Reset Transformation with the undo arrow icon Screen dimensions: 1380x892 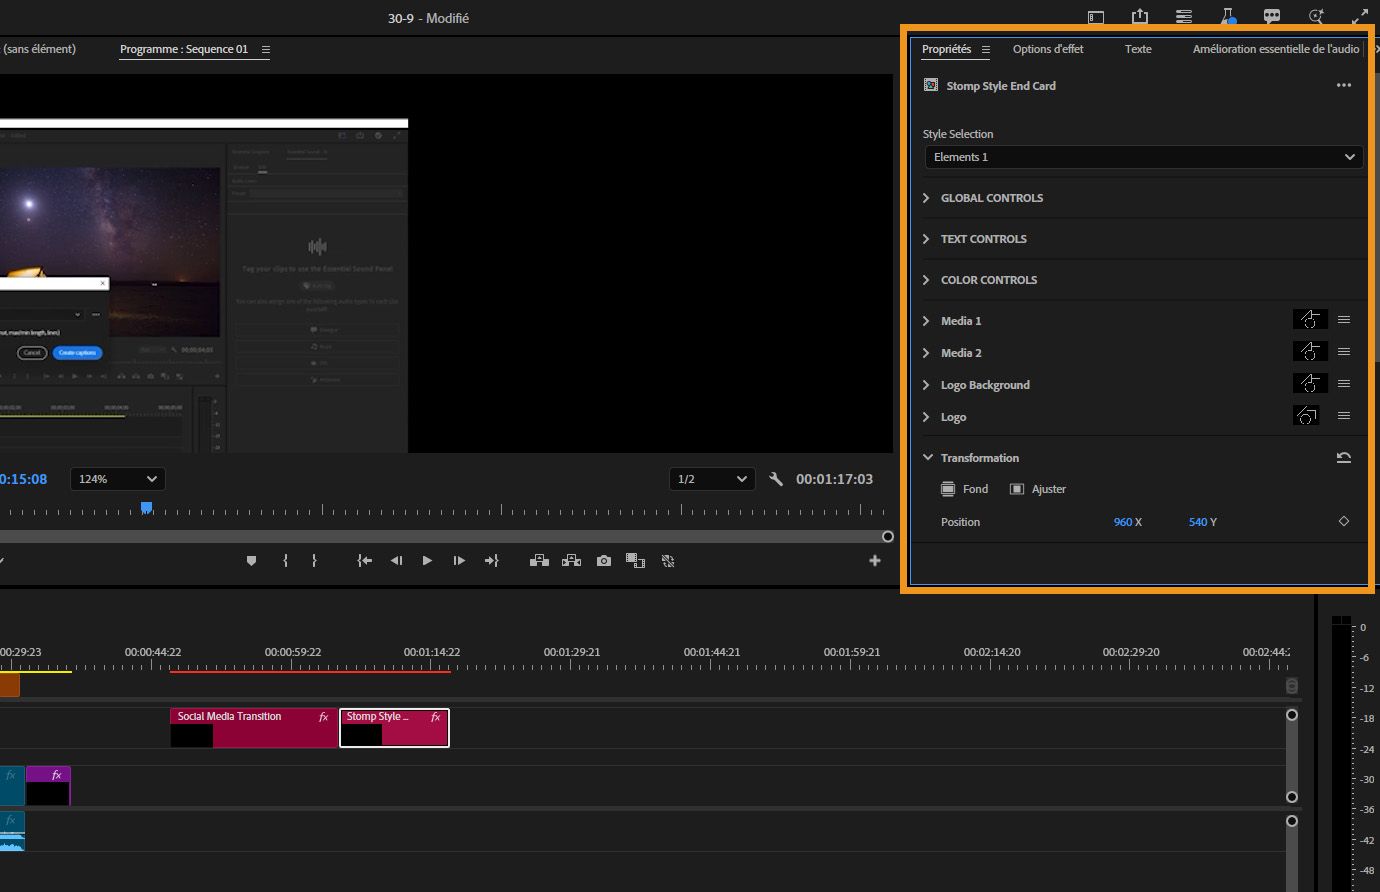pyautogui.click(x=1343, y=458)
